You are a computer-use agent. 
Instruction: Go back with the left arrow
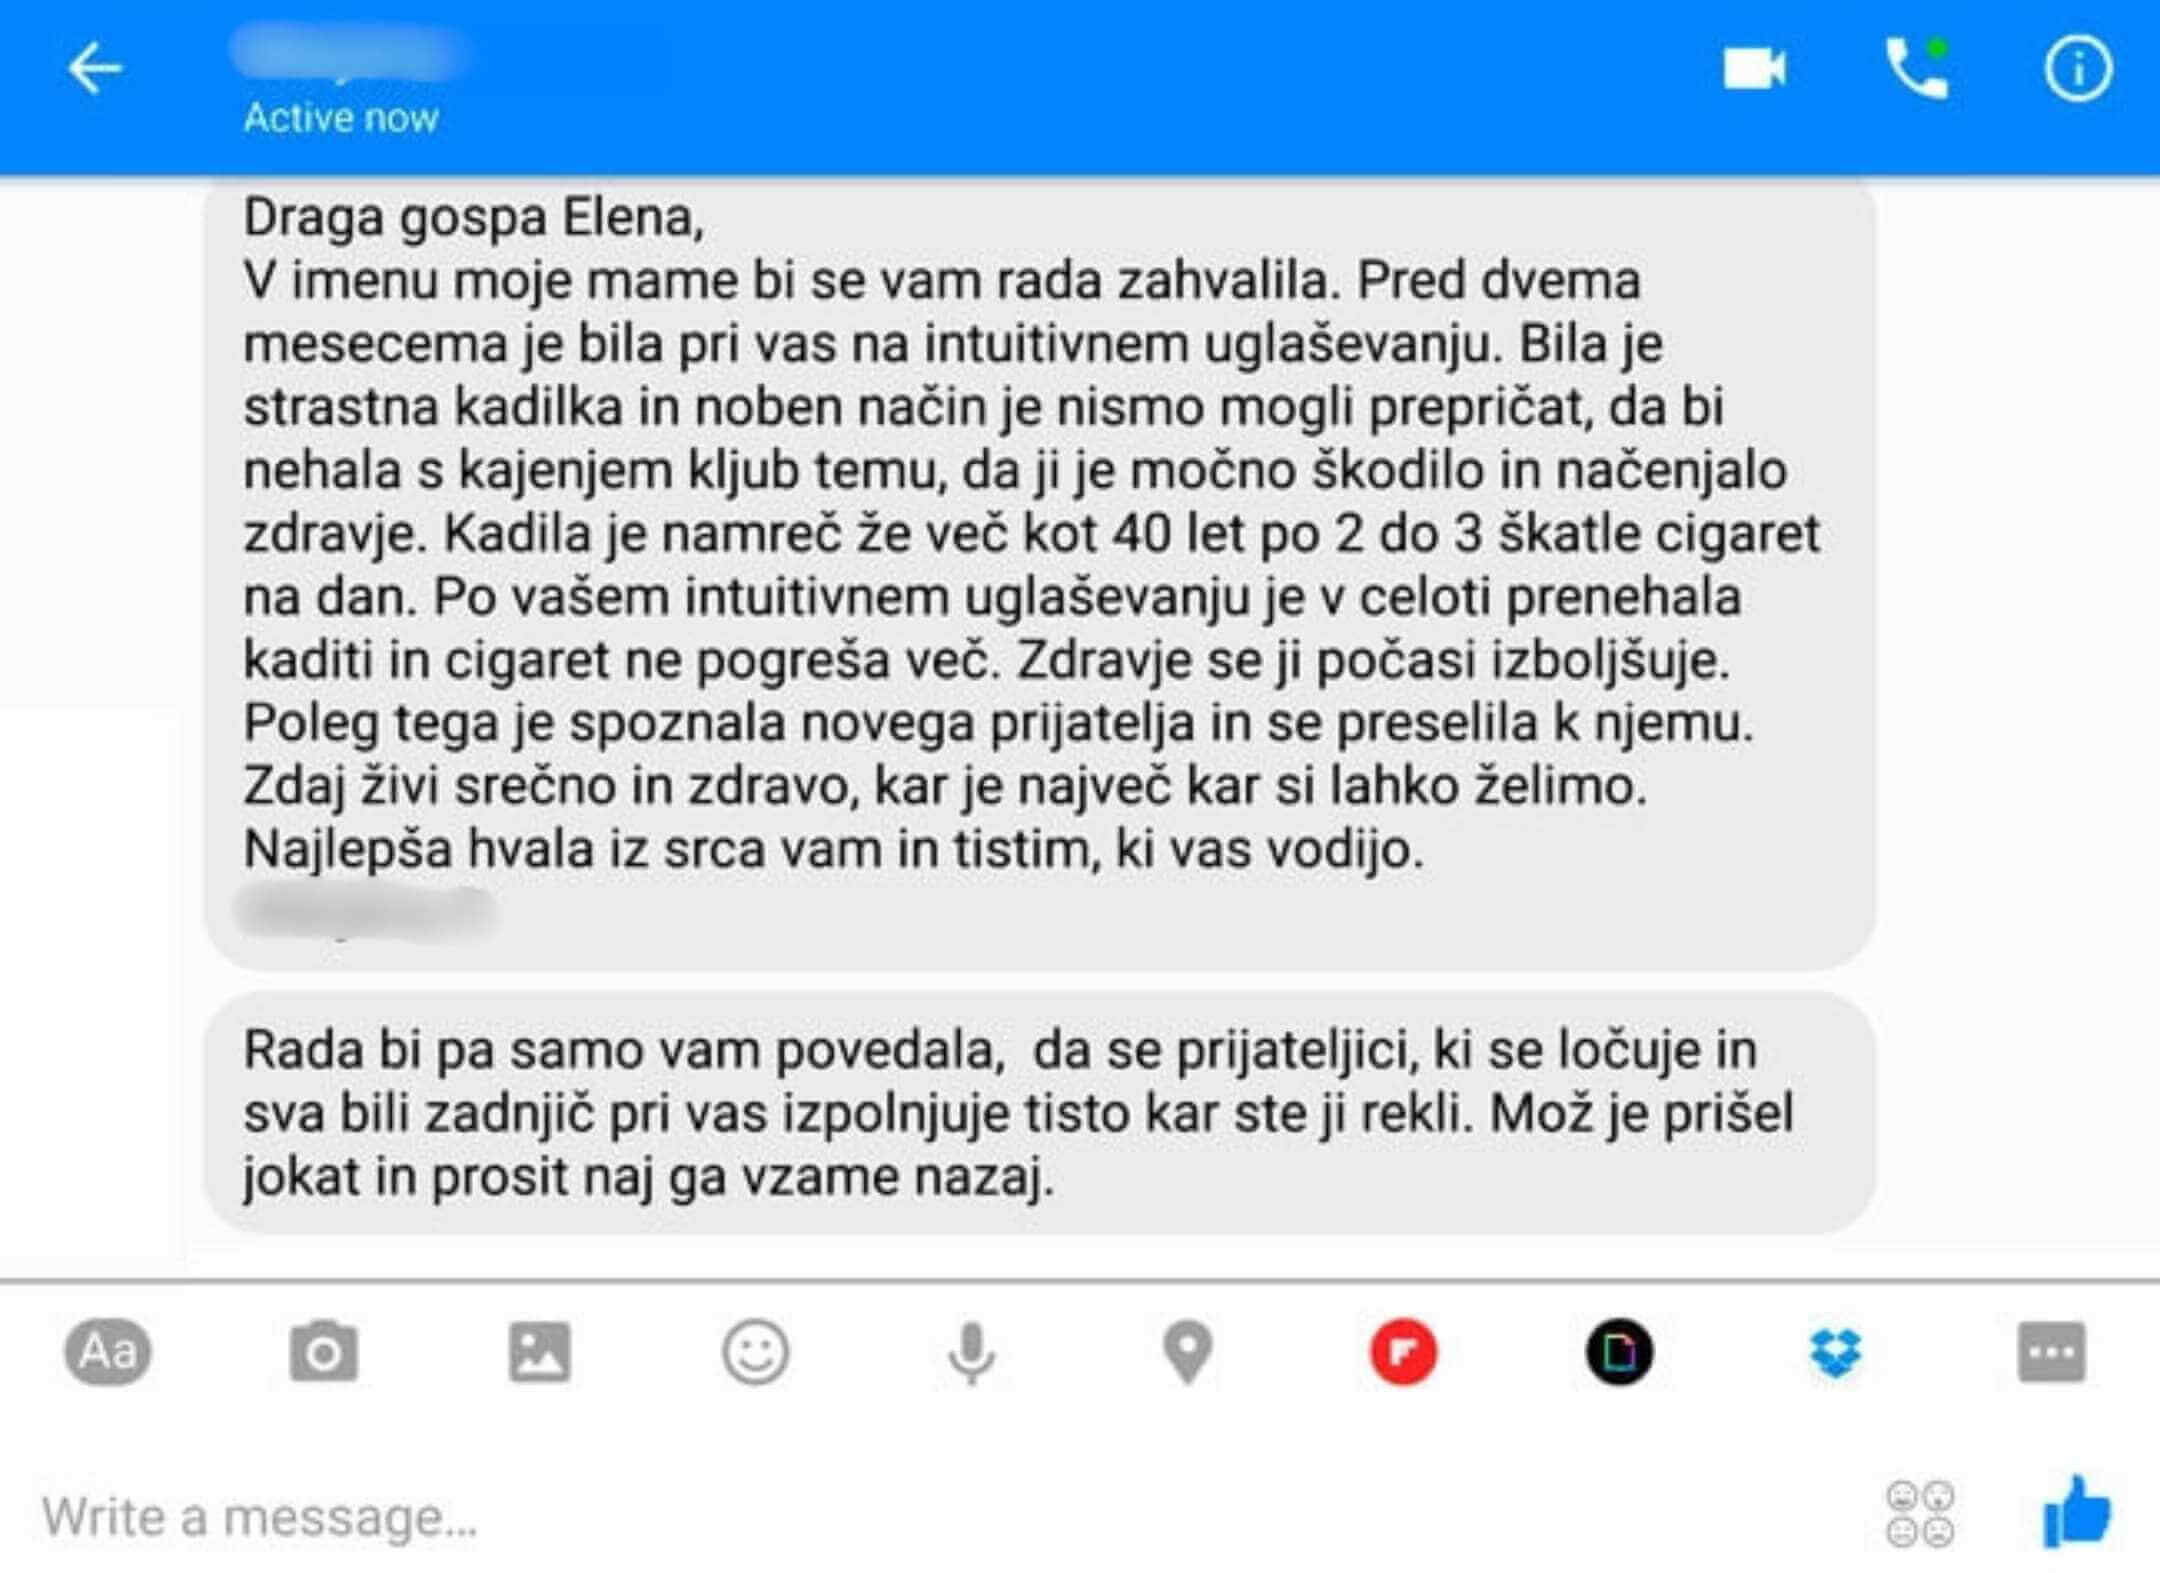pos(94,69)
